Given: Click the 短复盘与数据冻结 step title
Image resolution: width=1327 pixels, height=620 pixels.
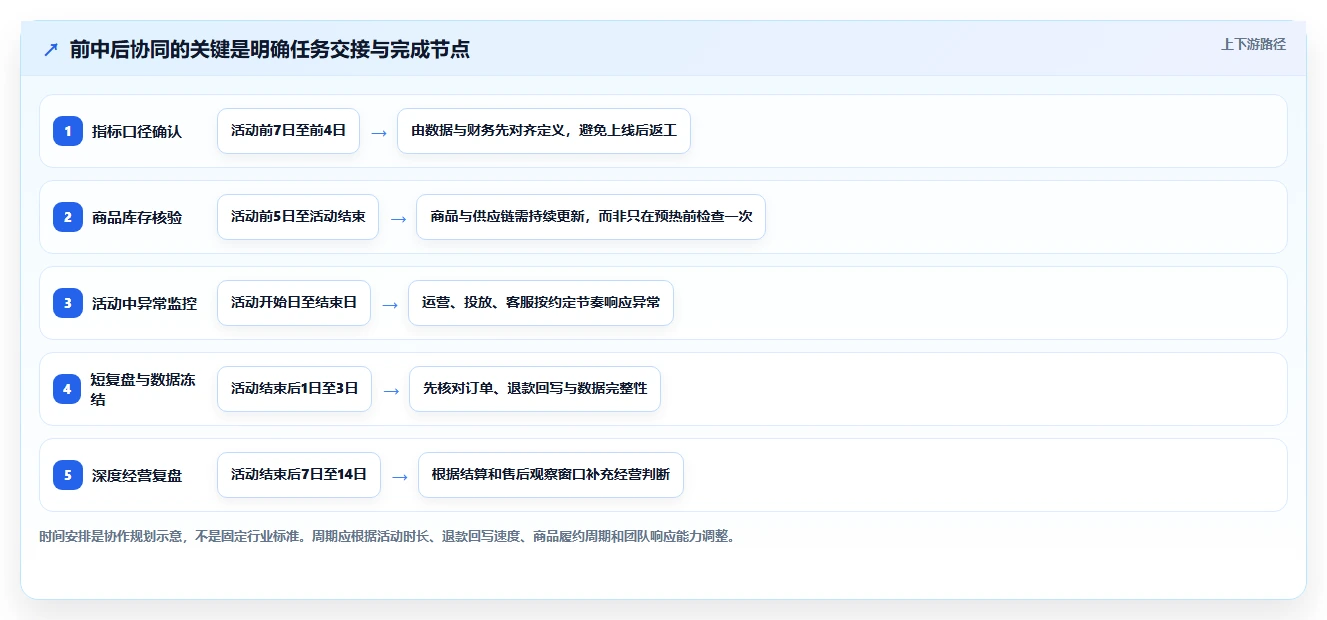Looking at the screenshot, I should [143, 389].
